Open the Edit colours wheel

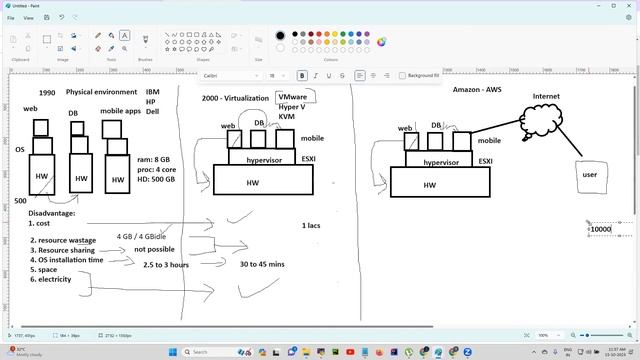381,42
